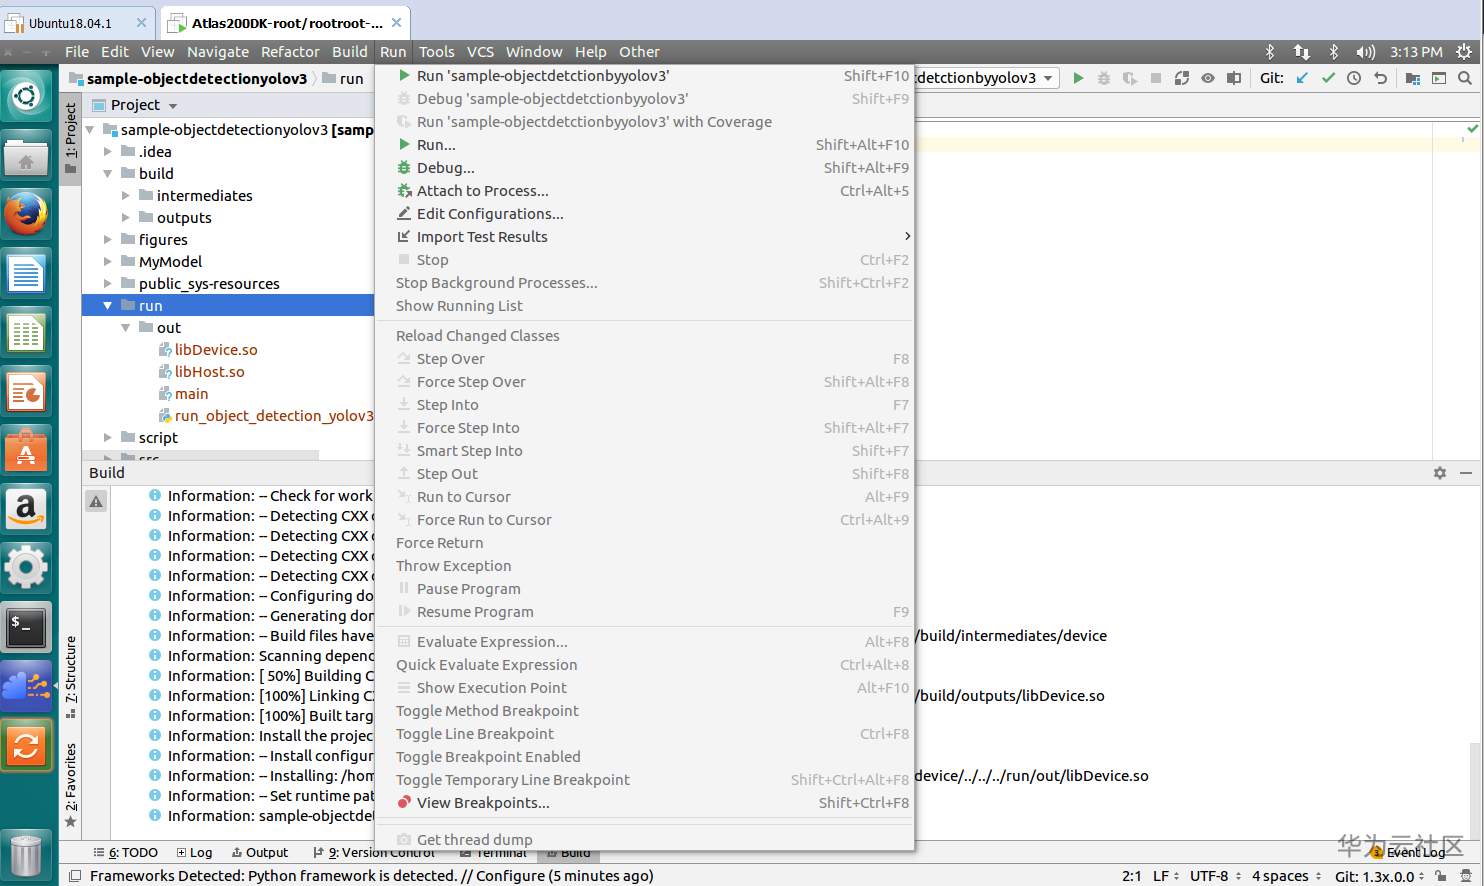Select the main file under out

pos(191,394)
